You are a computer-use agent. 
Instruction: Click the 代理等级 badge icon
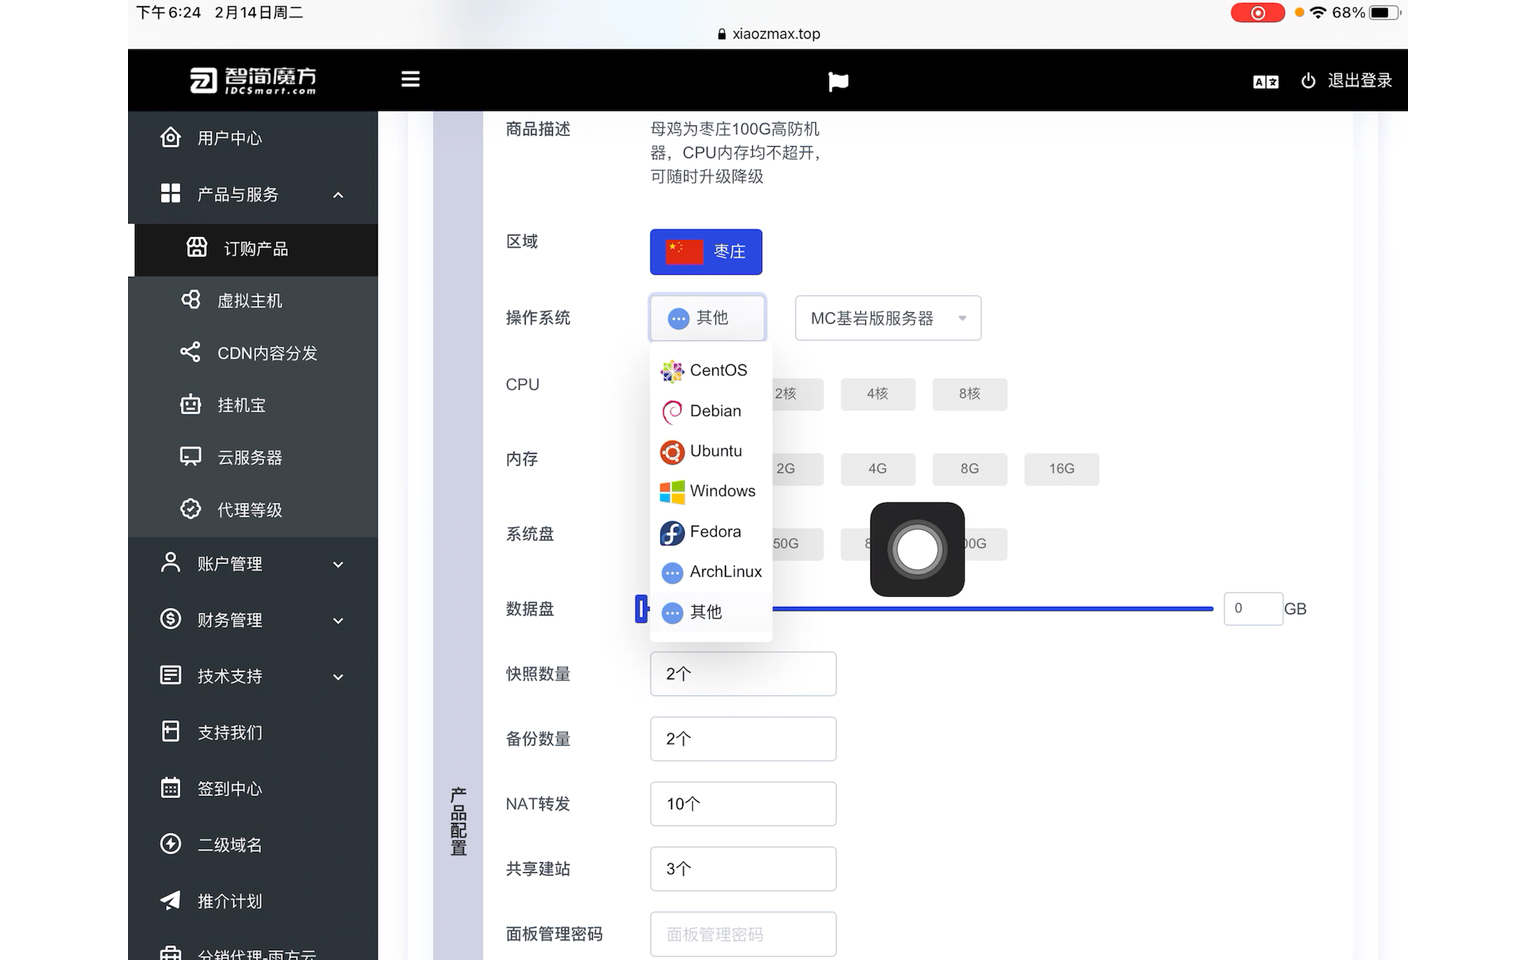pos(190,509)
